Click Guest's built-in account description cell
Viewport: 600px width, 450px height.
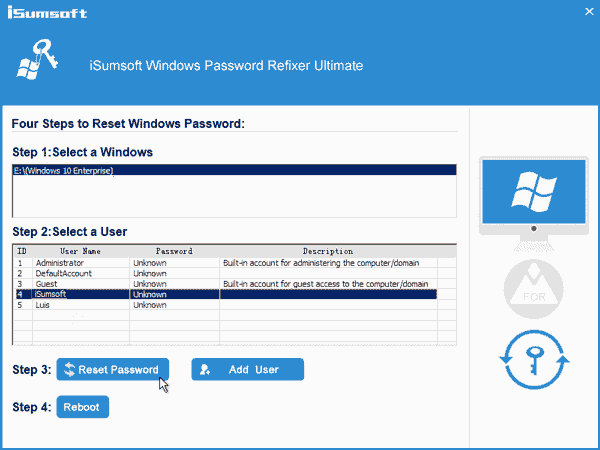click(328, 284)
